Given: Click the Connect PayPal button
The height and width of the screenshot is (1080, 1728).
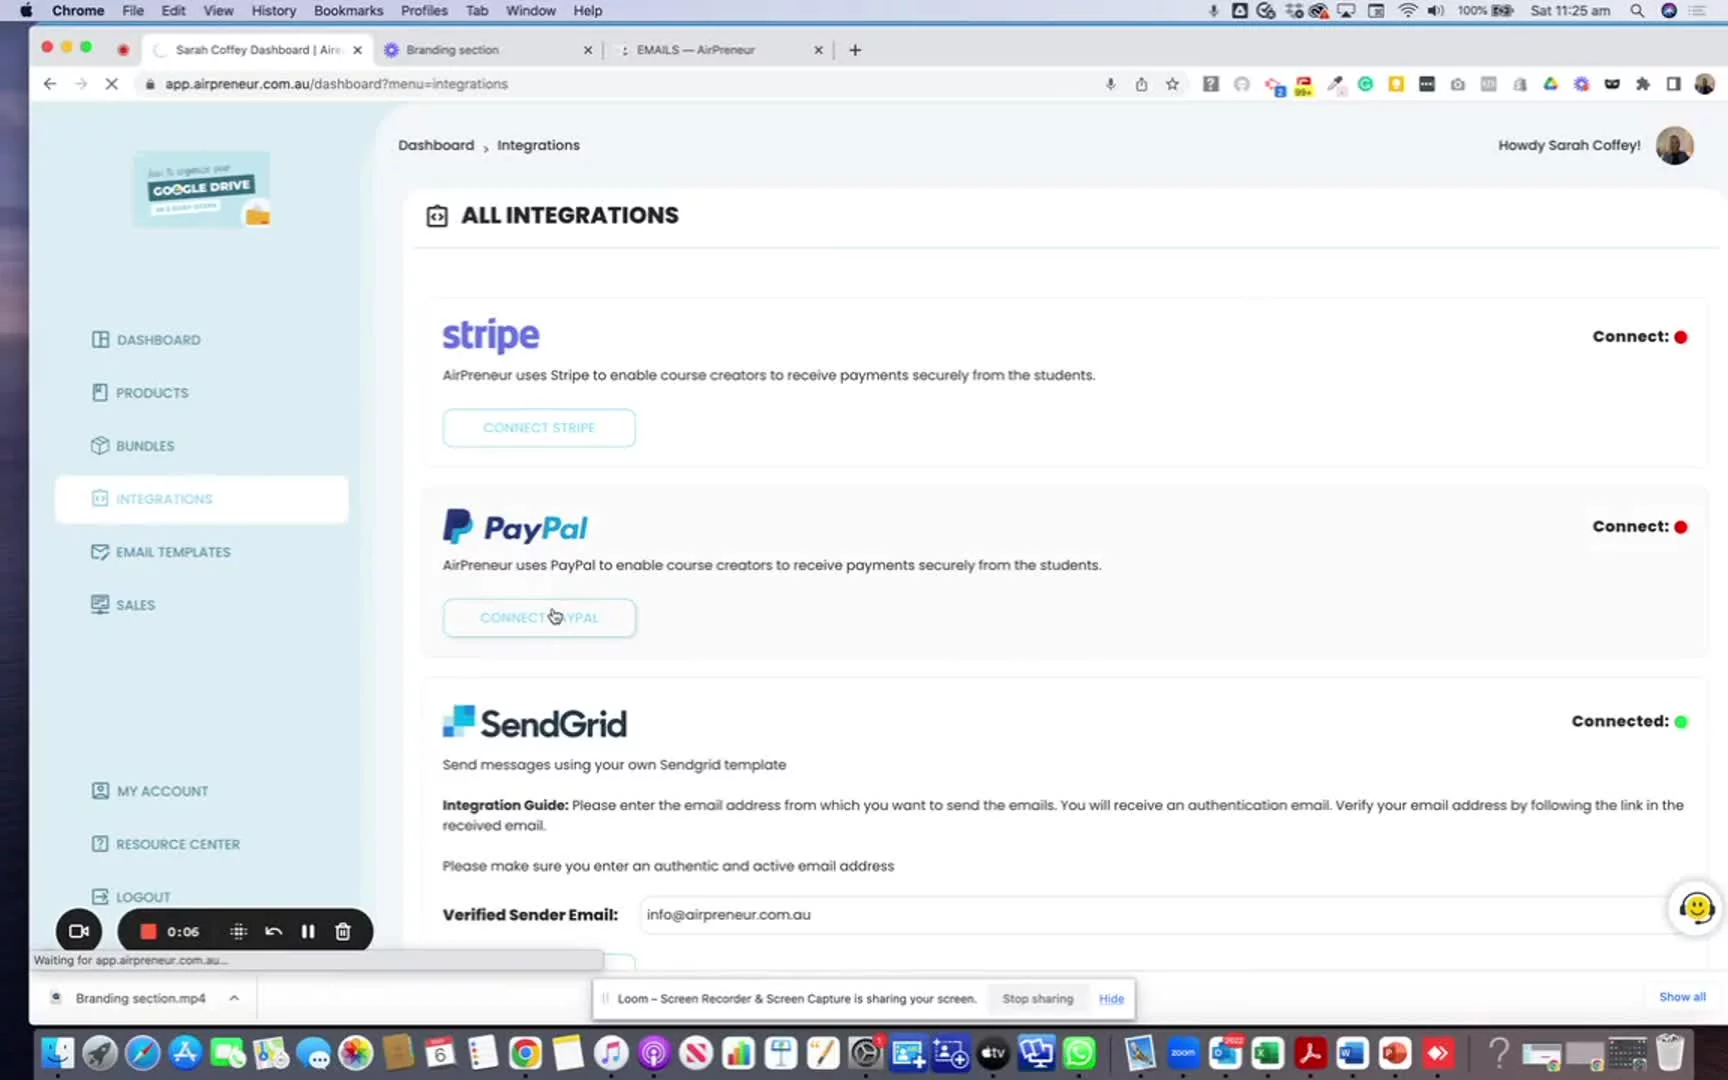Looking at the screenshot, I should tap(539, 618).
